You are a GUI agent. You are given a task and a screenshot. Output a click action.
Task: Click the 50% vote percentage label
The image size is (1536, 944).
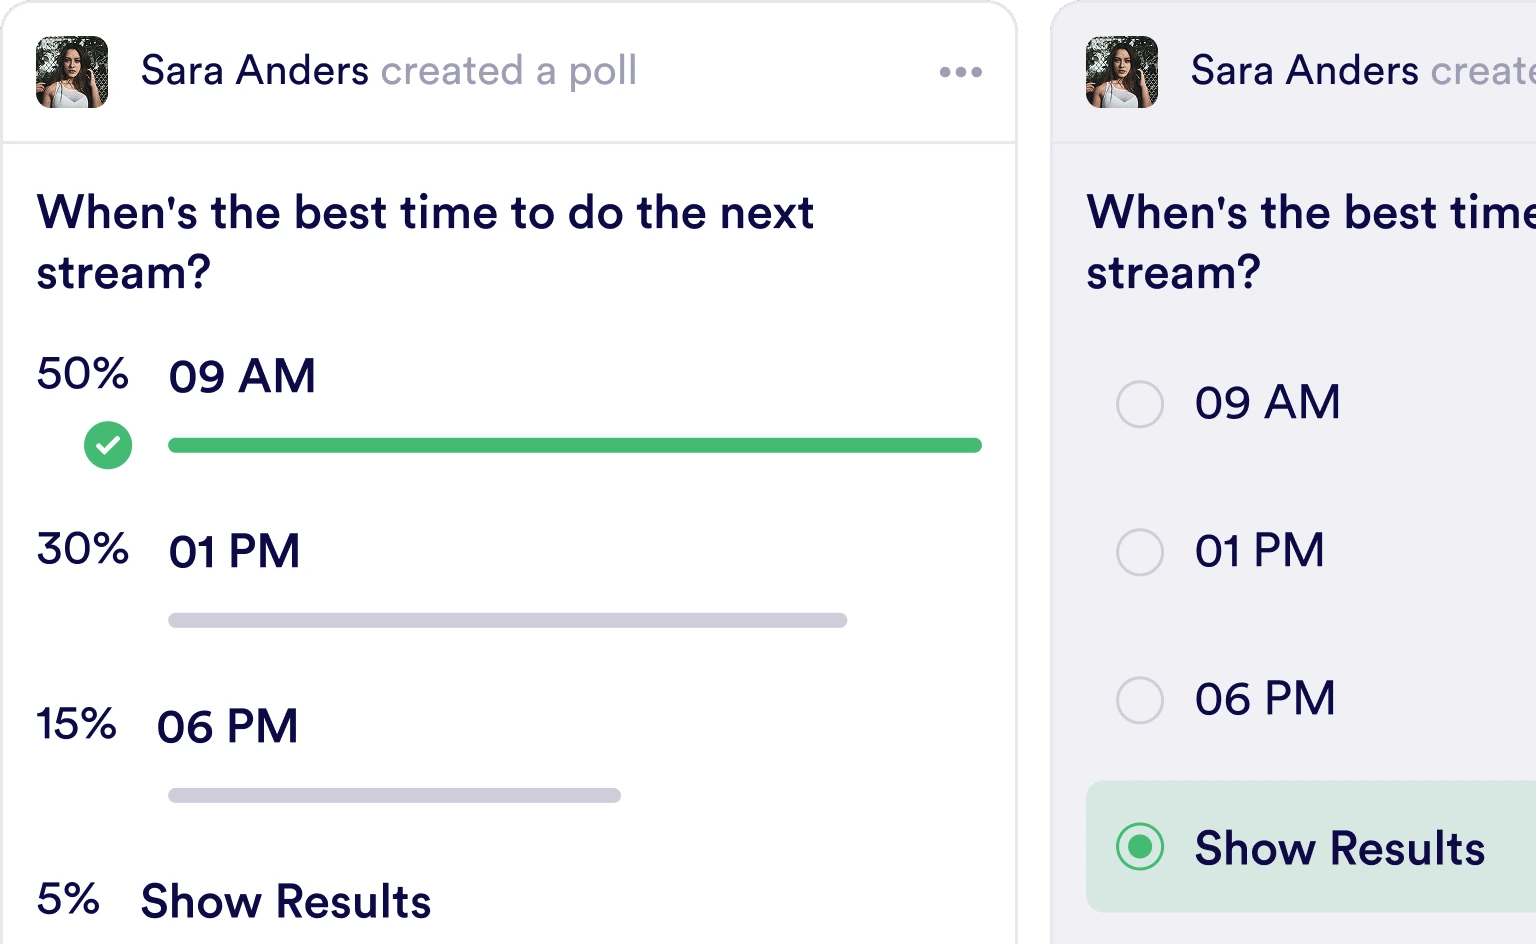[82, 374]
